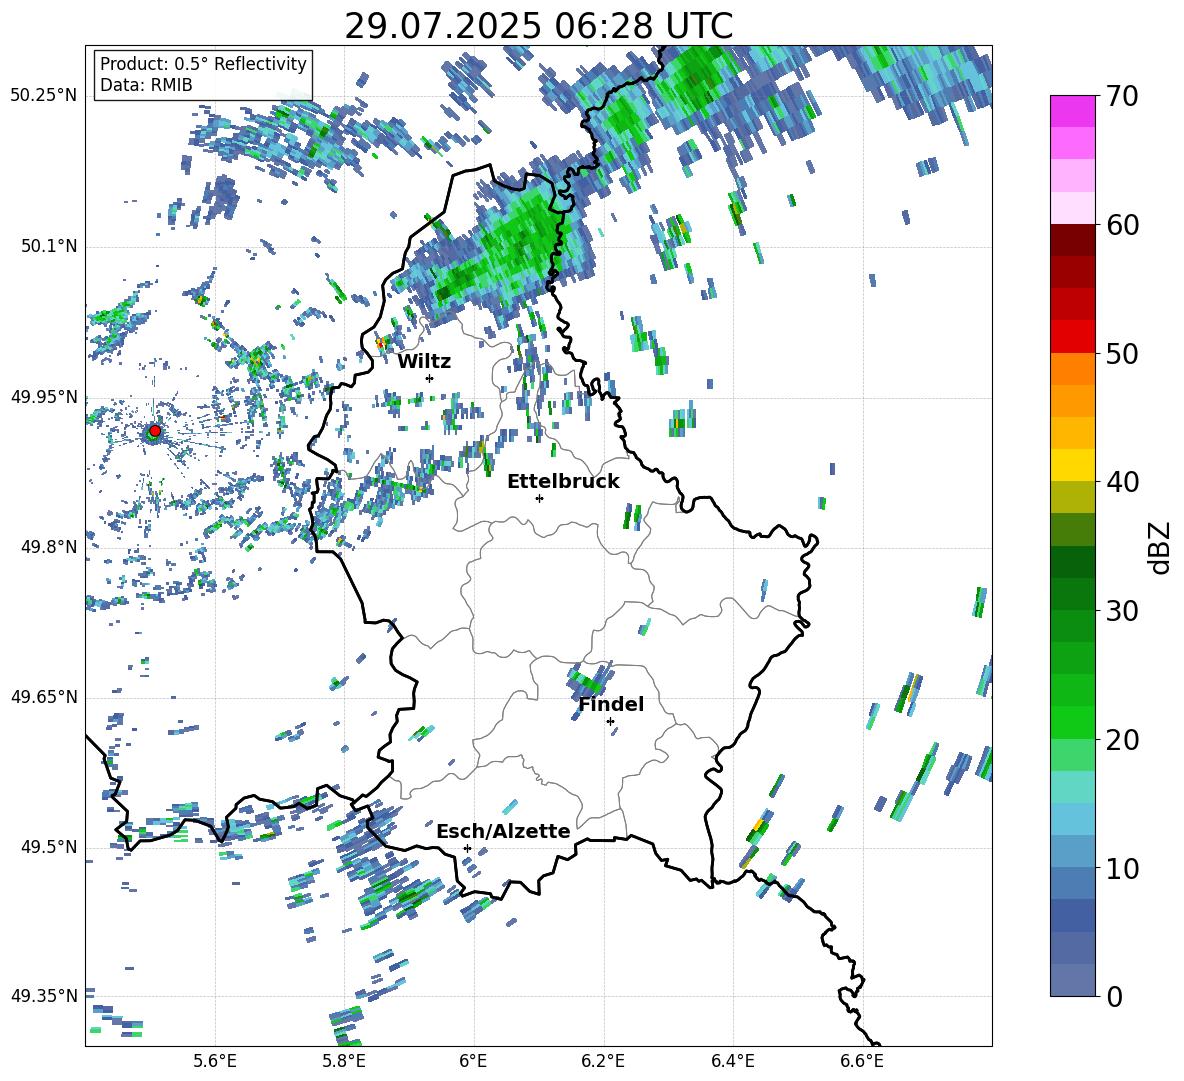
Task: Click the colorbar tick label 0
Action: click(1114, 996)
